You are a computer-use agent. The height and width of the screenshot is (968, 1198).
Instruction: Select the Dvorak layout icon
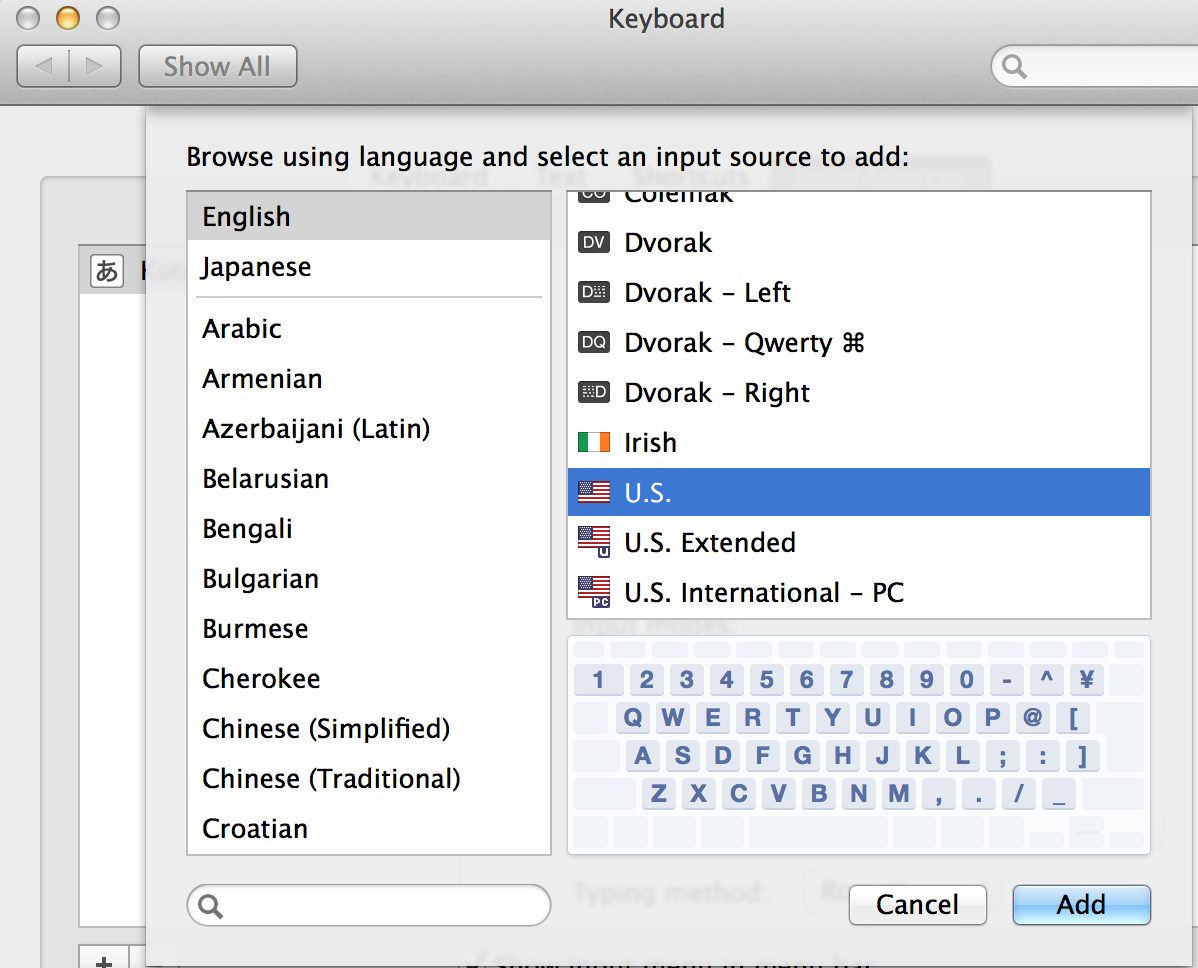[x=592, y=242]
